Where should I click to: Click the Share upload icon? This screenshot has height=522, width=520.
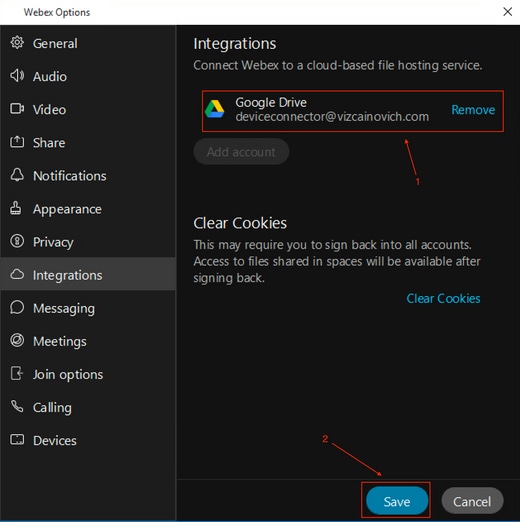coord(17,142)
